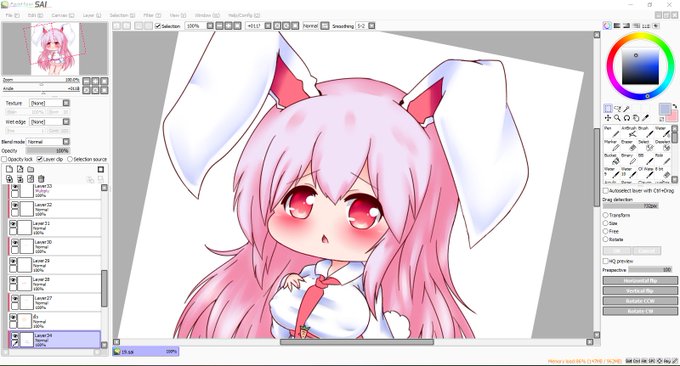Enable the HQ preview checkbox
This screenshot has height=366, width=680.
[606, 261]
